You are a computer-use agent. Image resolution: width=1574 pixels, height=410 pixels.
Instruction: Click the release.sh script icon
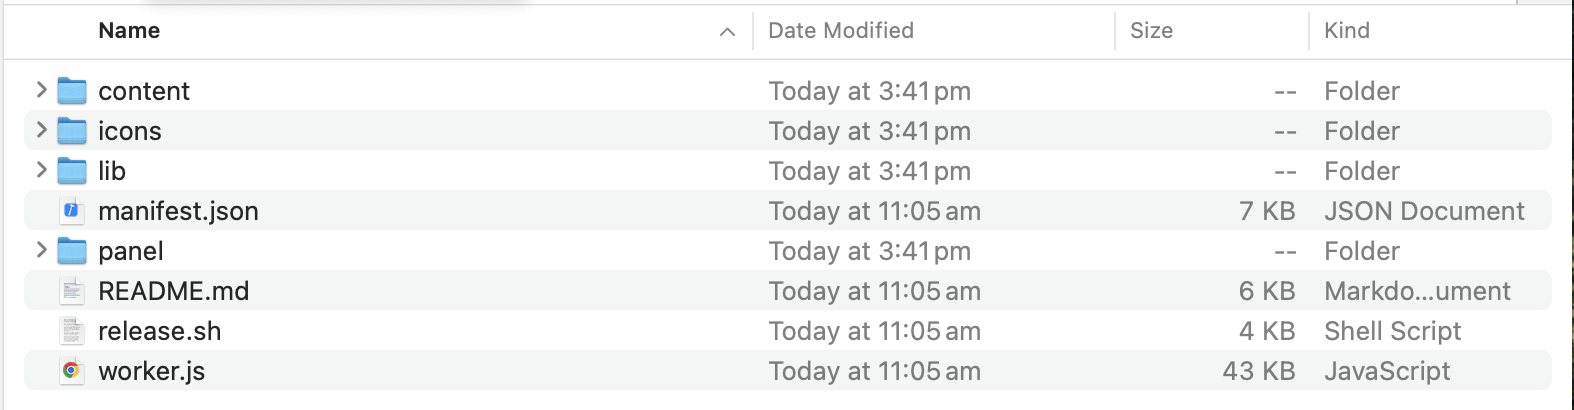pos(72,331)
